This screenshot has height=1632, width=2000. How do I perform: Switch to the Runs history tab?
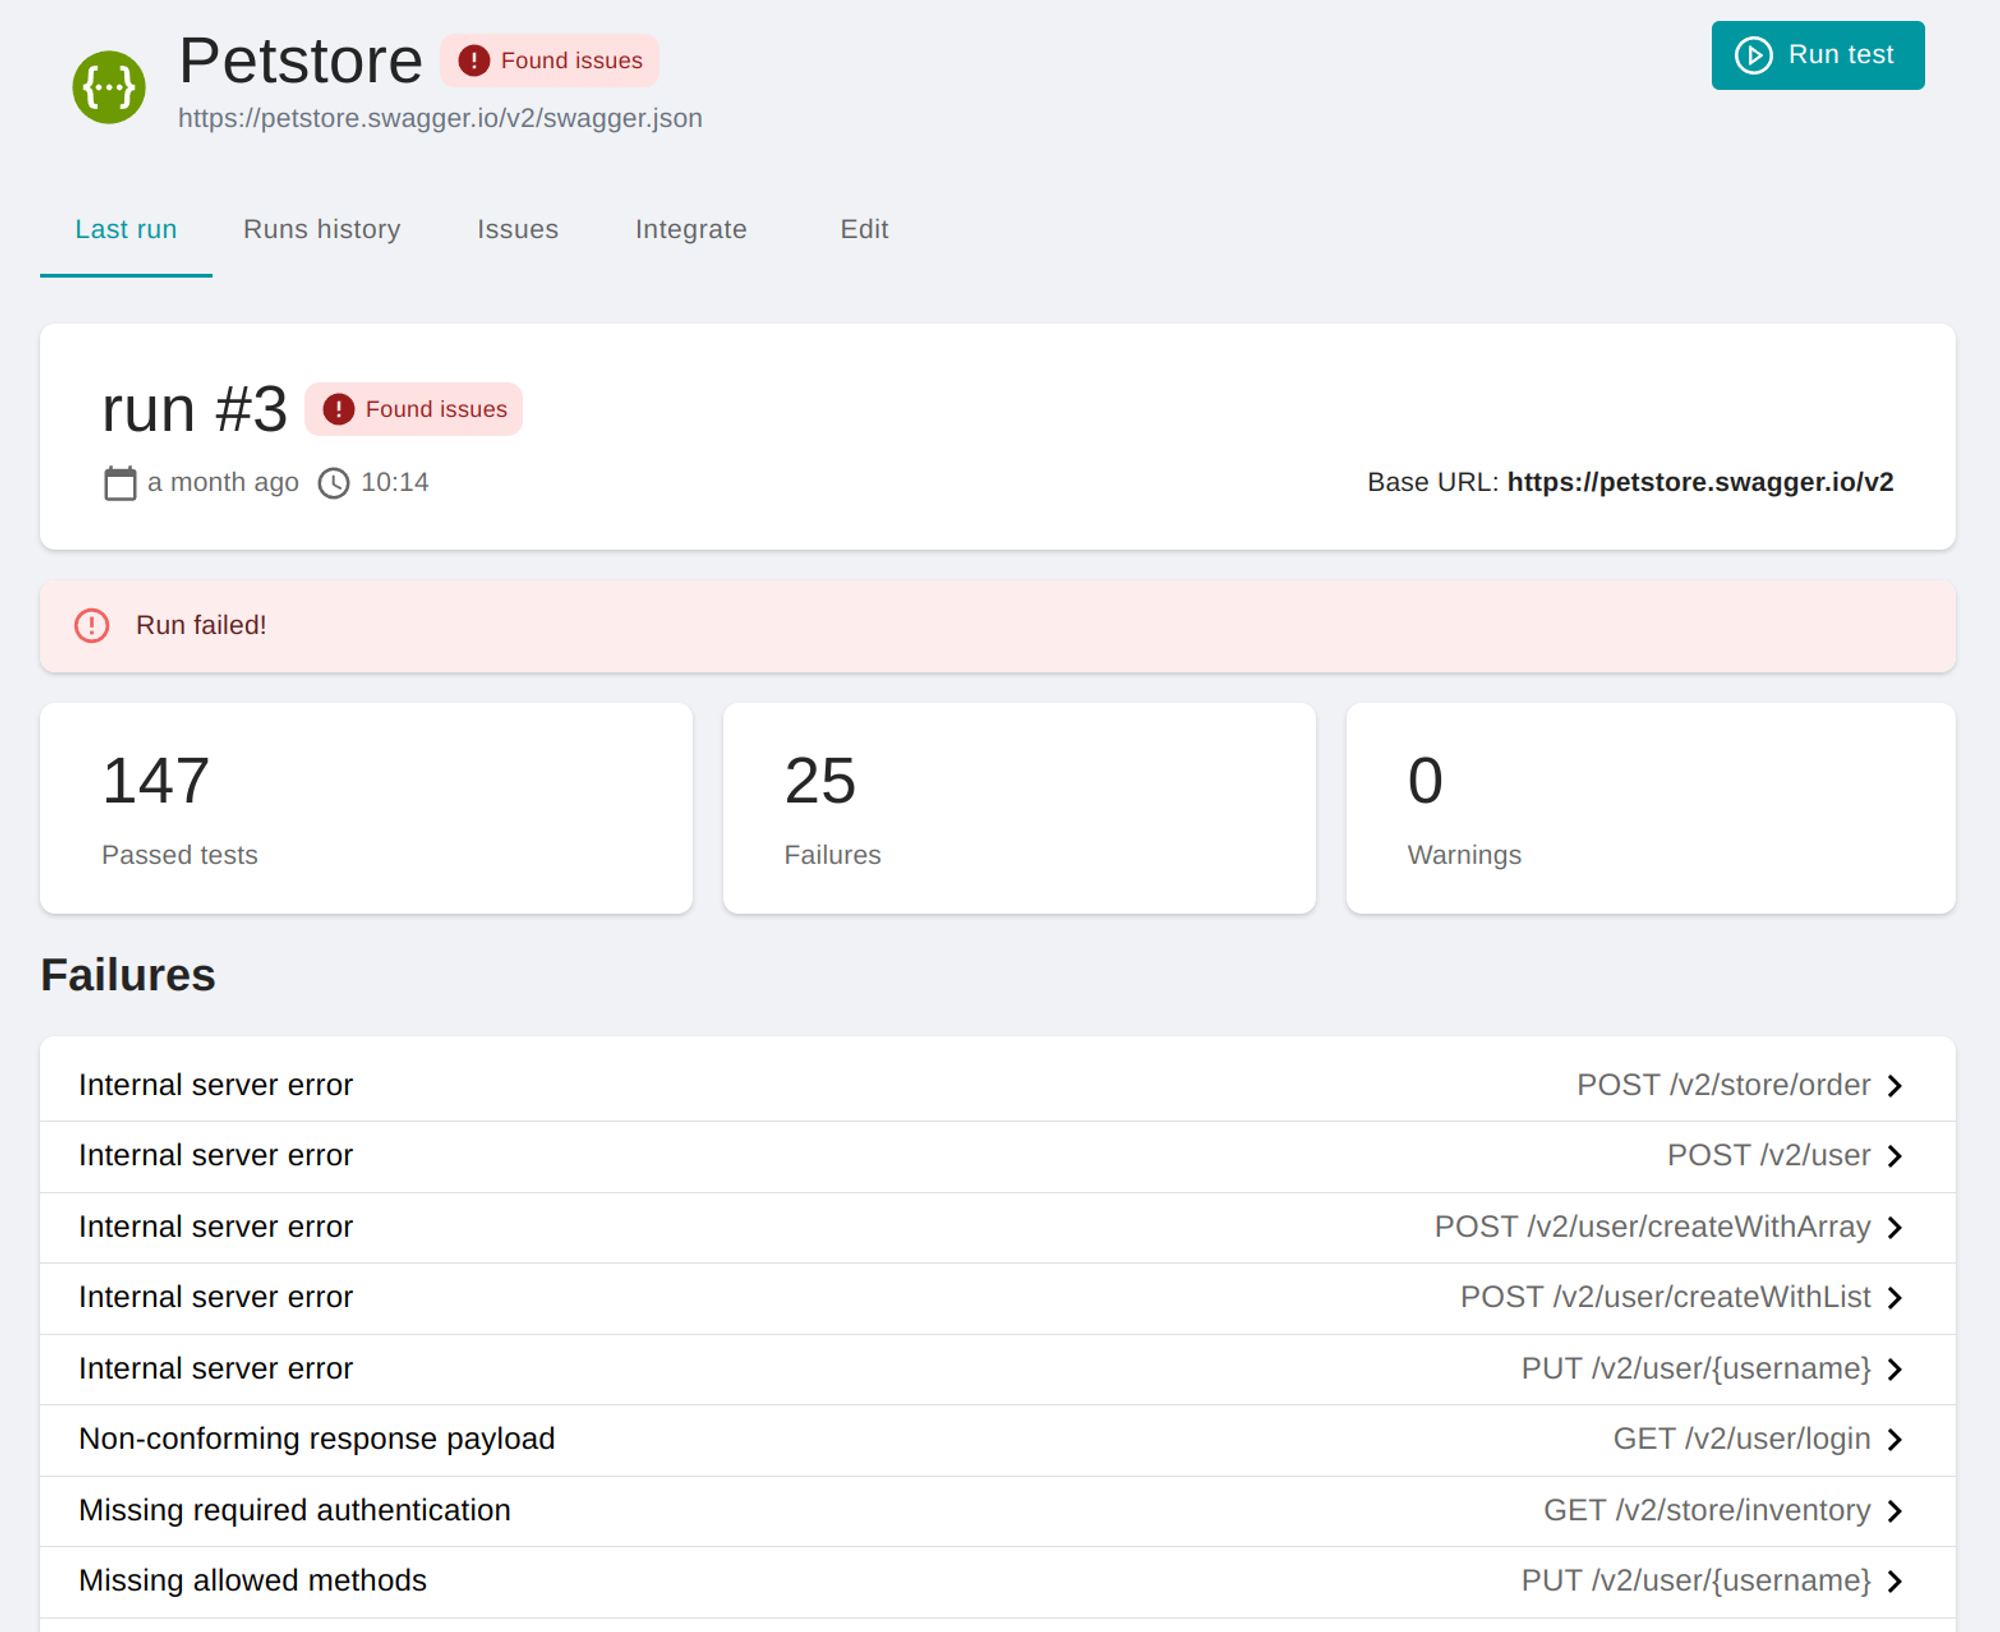(321, 229)
